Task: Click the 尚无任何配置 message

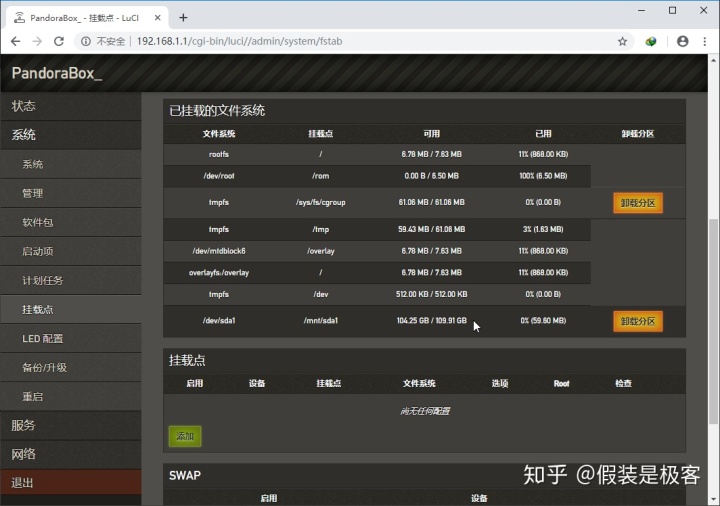Action: point(425,411)
